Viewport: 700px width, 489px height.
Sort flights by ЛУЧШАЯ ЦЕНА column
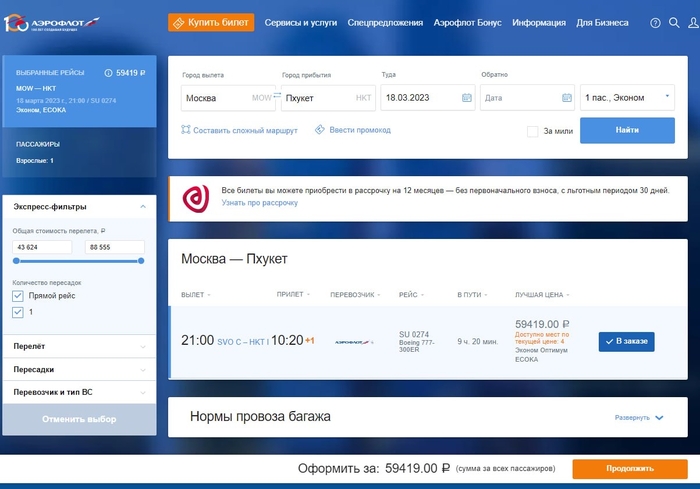542,295
